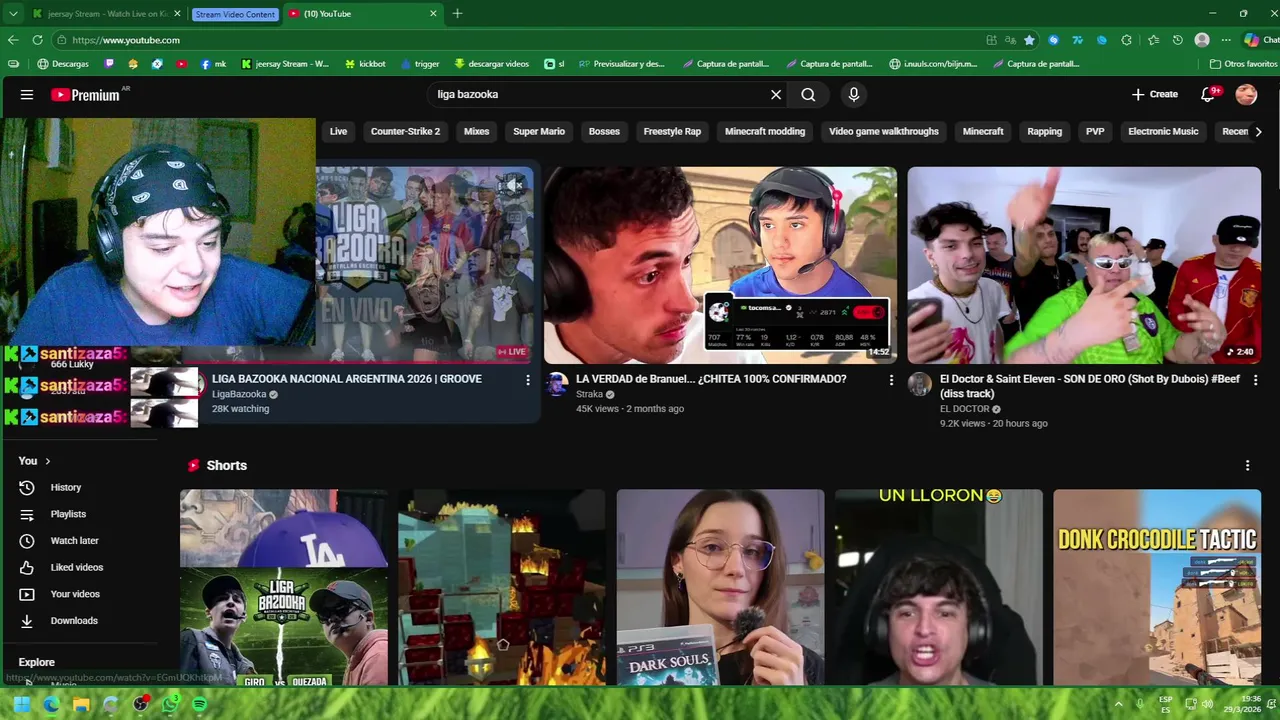
Task: Toggle the system tray volume icon
Action: (1207, 704)
